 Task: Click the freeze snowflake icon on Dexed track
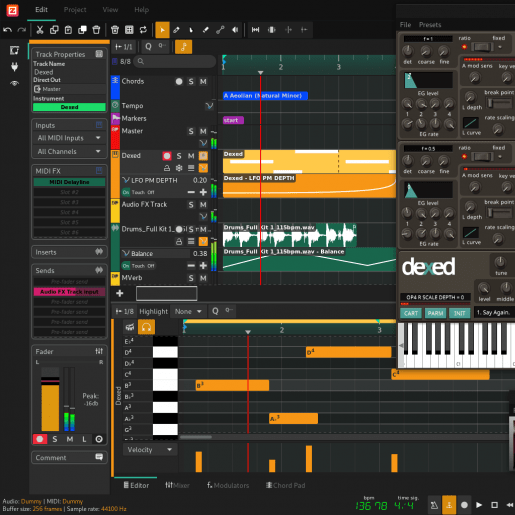(179, 168)
